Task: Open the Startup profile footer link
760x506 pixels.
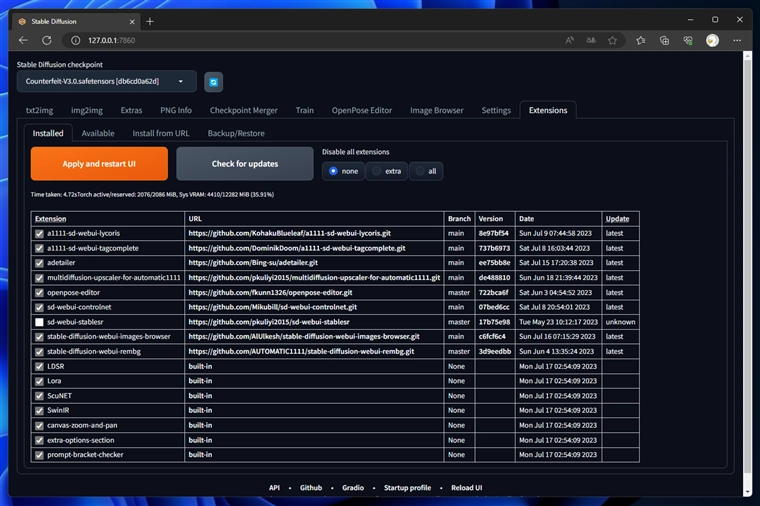Action: tap(407, 488)
